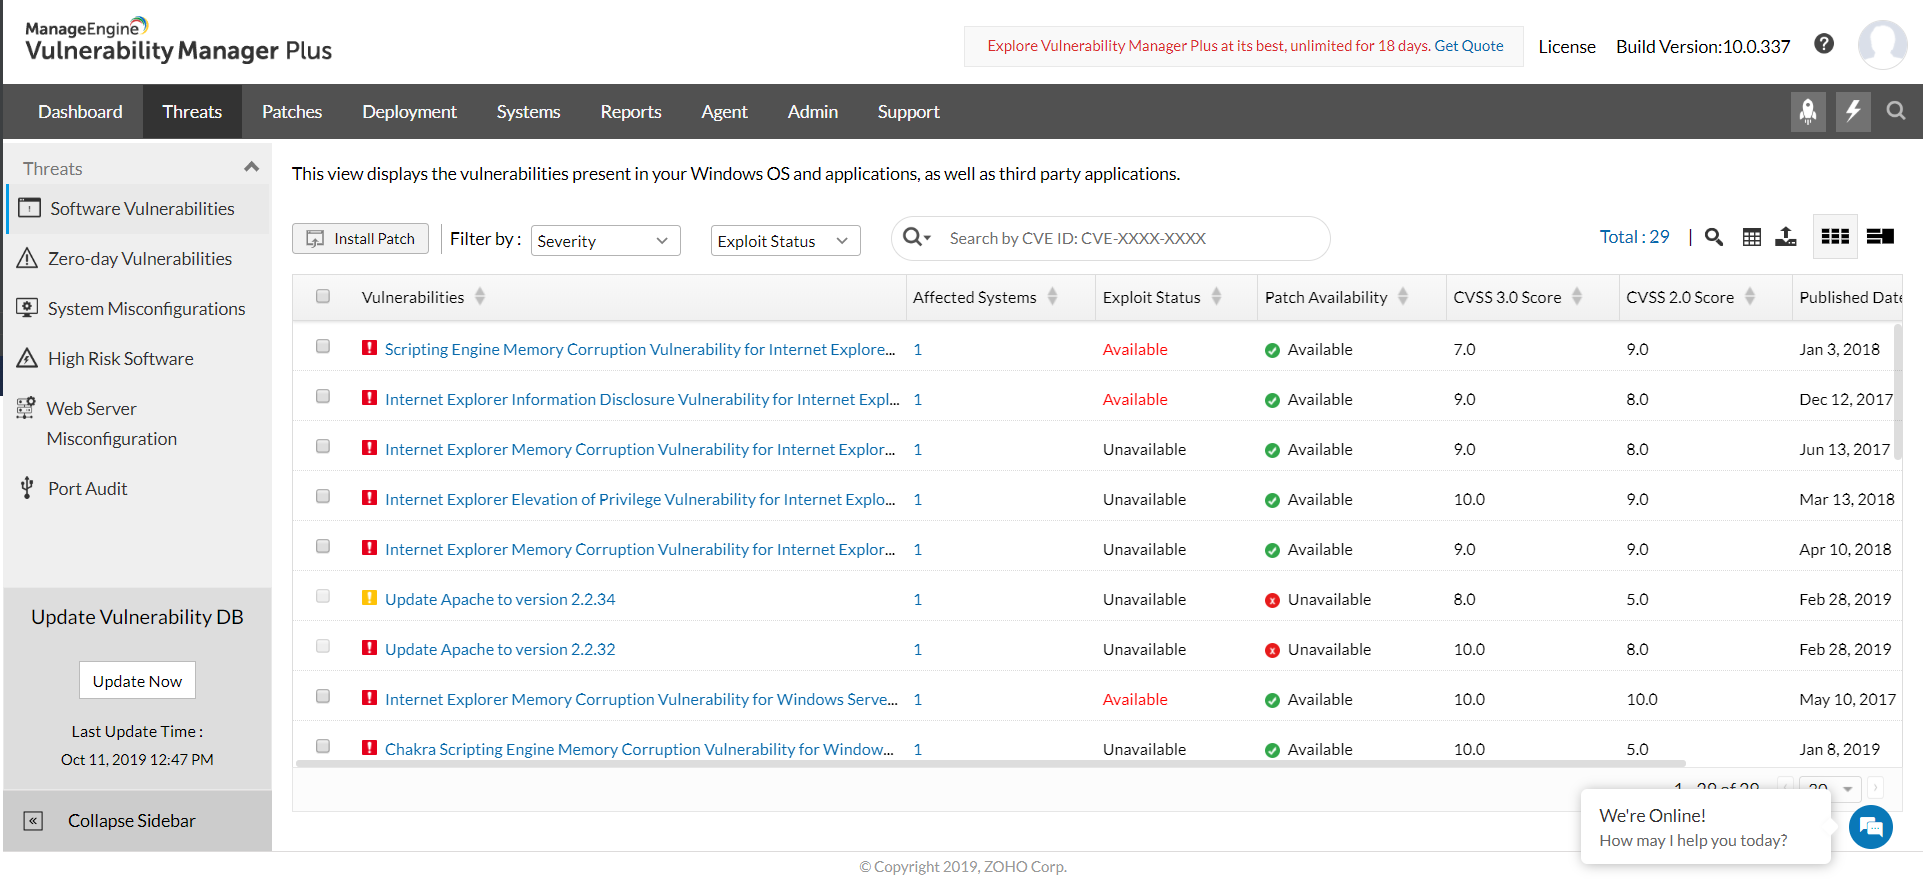Screen dimensions: 1923x884
Task: Open the header search magnifier icon
Action: (1896, 111)
